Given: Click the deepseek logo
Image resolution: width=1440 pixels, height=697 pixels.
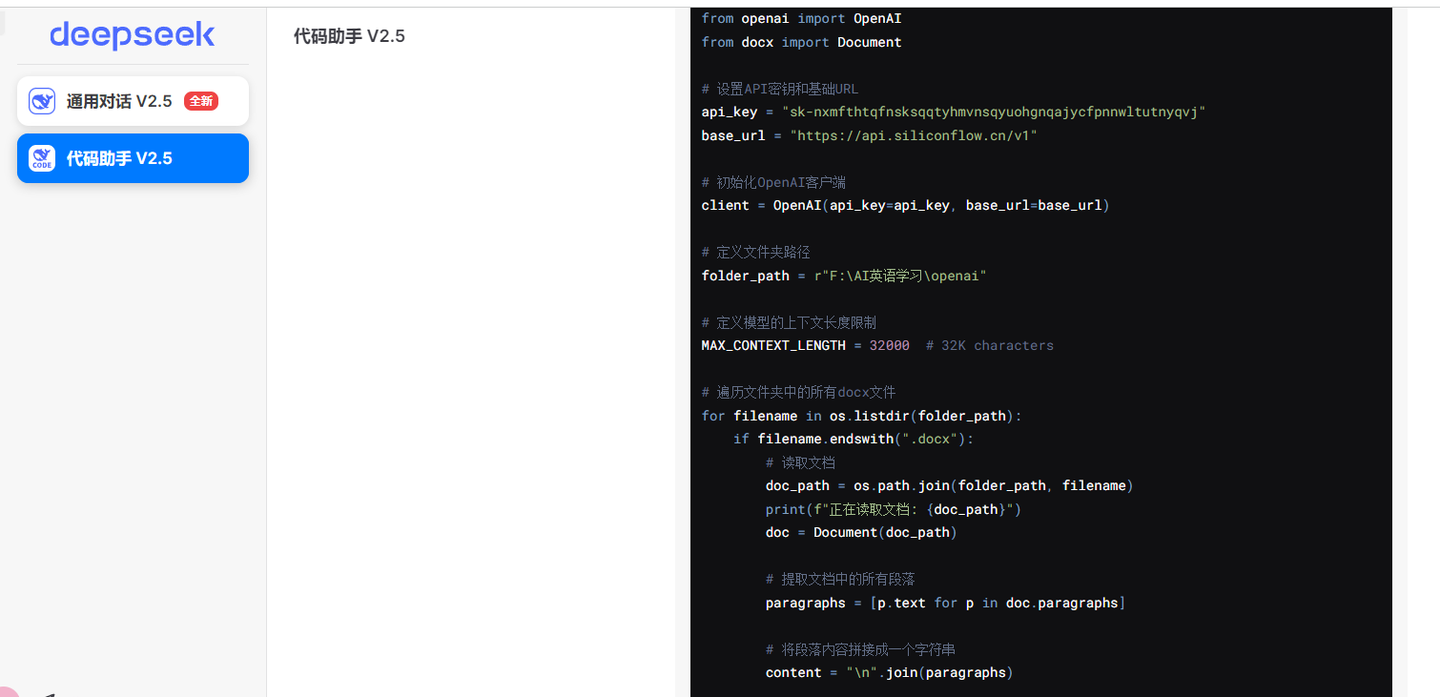Looking at the screenshot, I should 132,36.
